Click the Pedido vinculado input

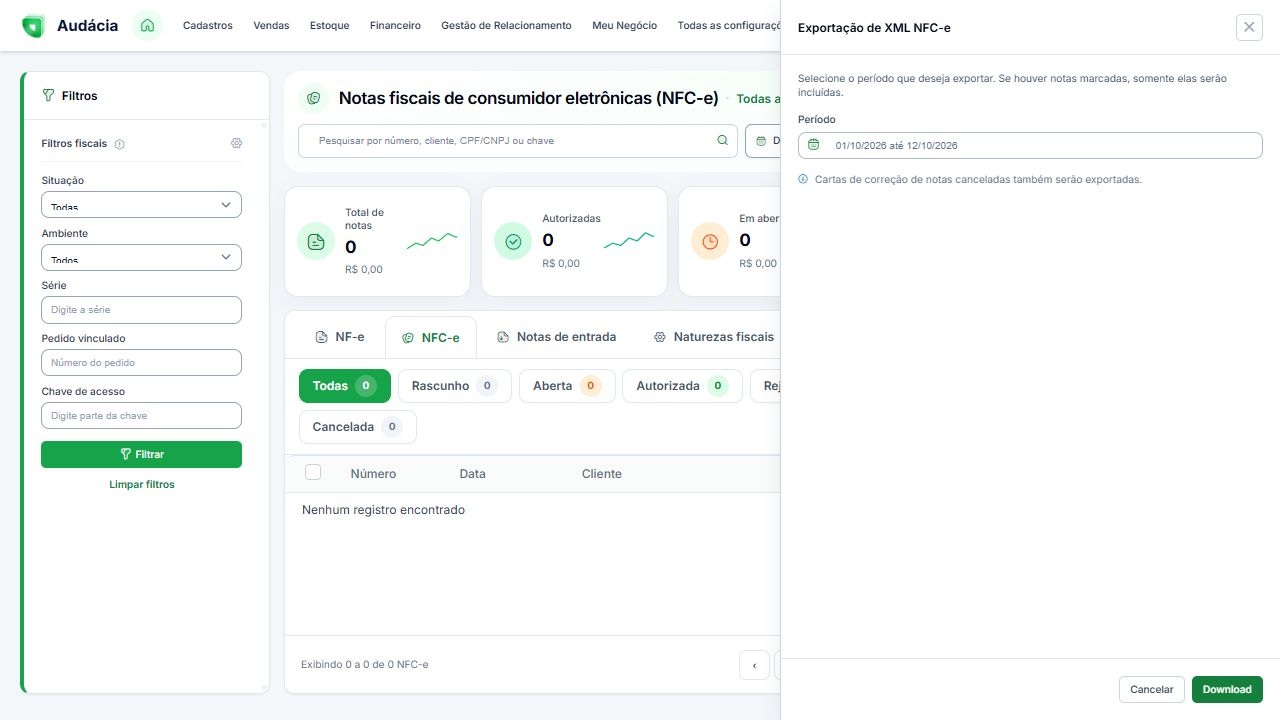(x=141, y=363)
